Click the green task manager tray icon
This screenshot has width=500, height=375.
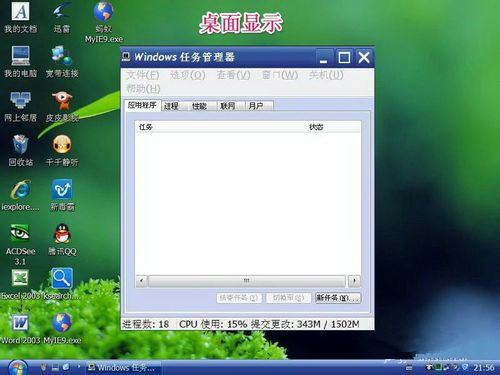click(439, 367)
